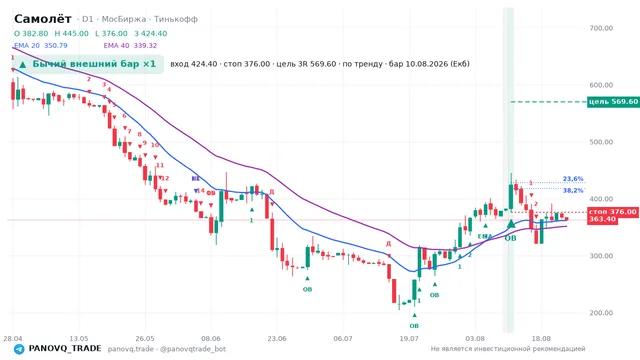This screenshot has height=360, width=640.
Task: Click the lowest OB marker near 19.07
Action: [x=414, y=326]
